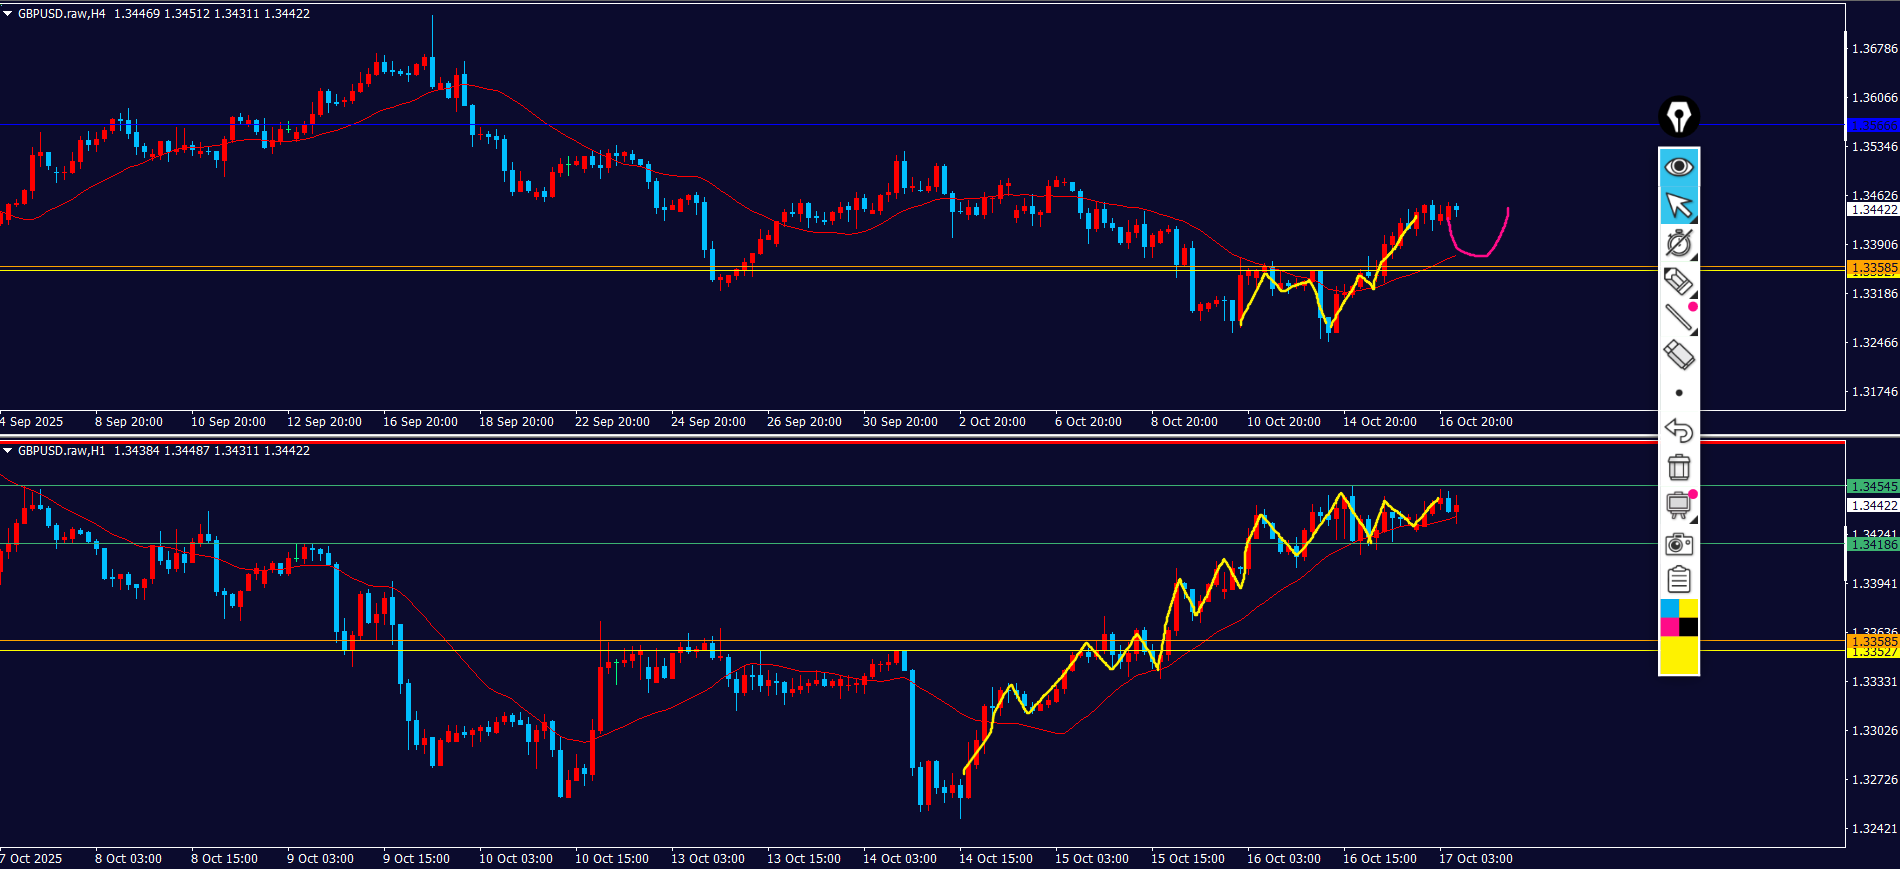Click the large yellow current color box

coord(1678,656)
